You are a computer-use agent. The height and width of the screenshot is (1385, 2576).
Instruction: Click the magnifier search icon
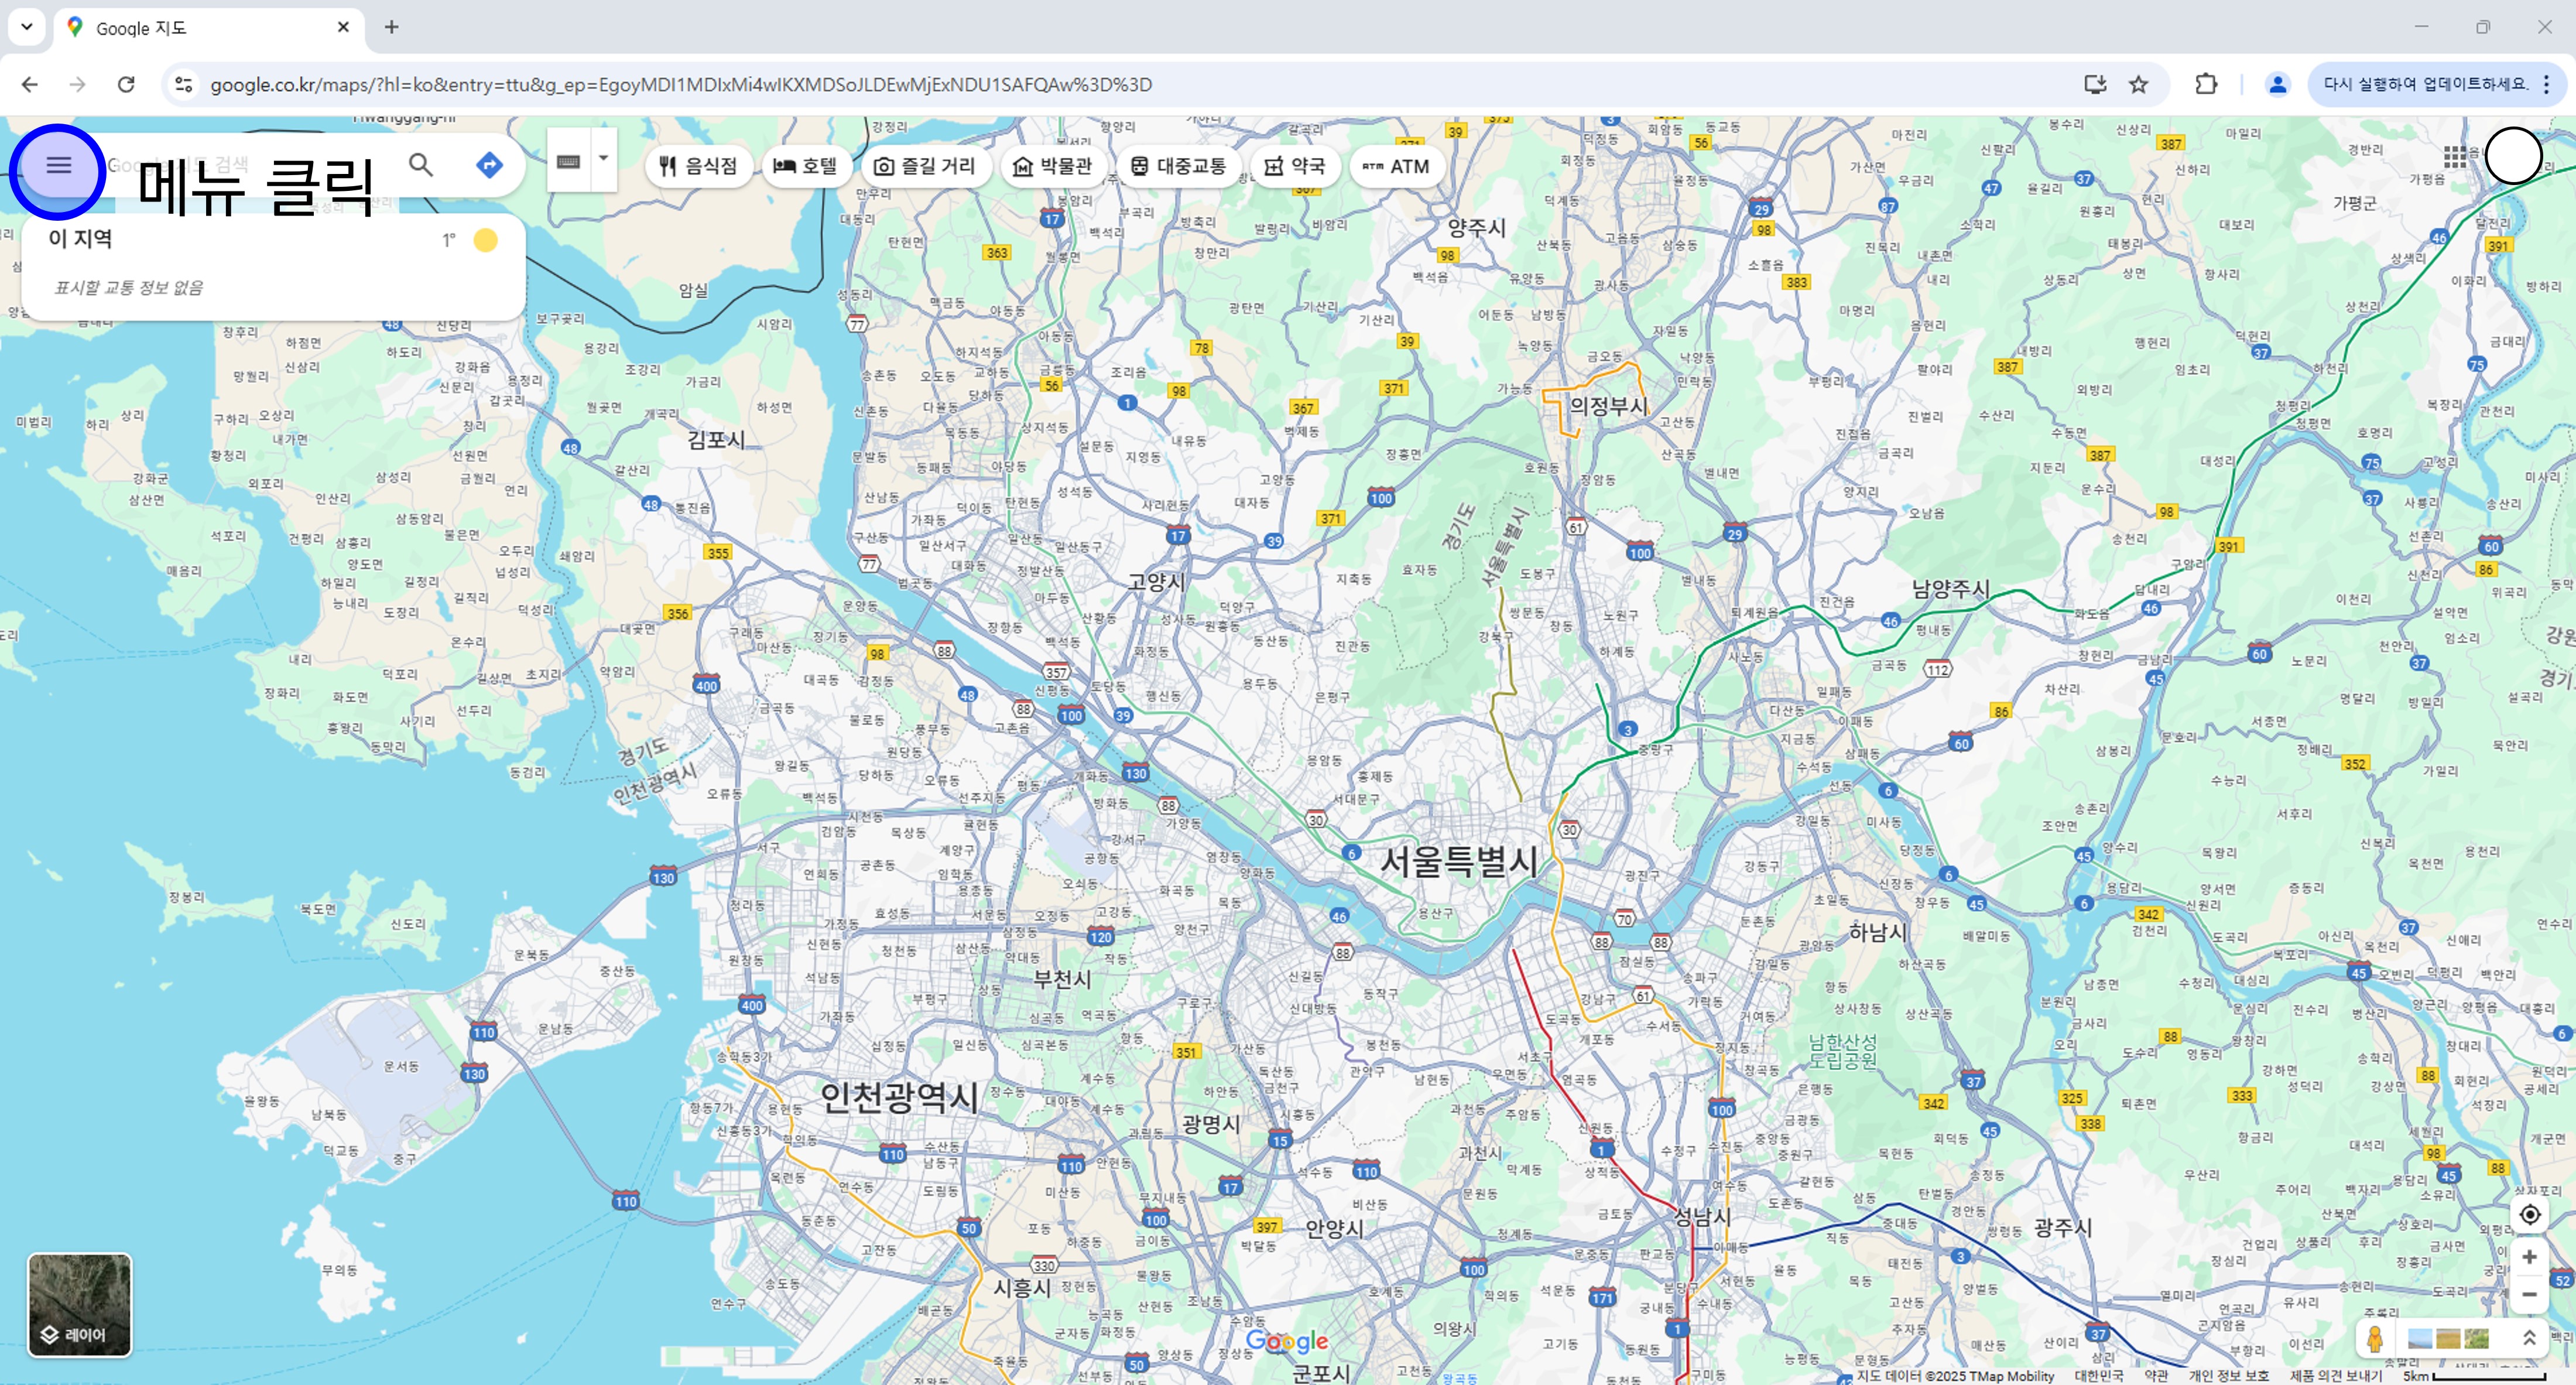pos(421,165)
